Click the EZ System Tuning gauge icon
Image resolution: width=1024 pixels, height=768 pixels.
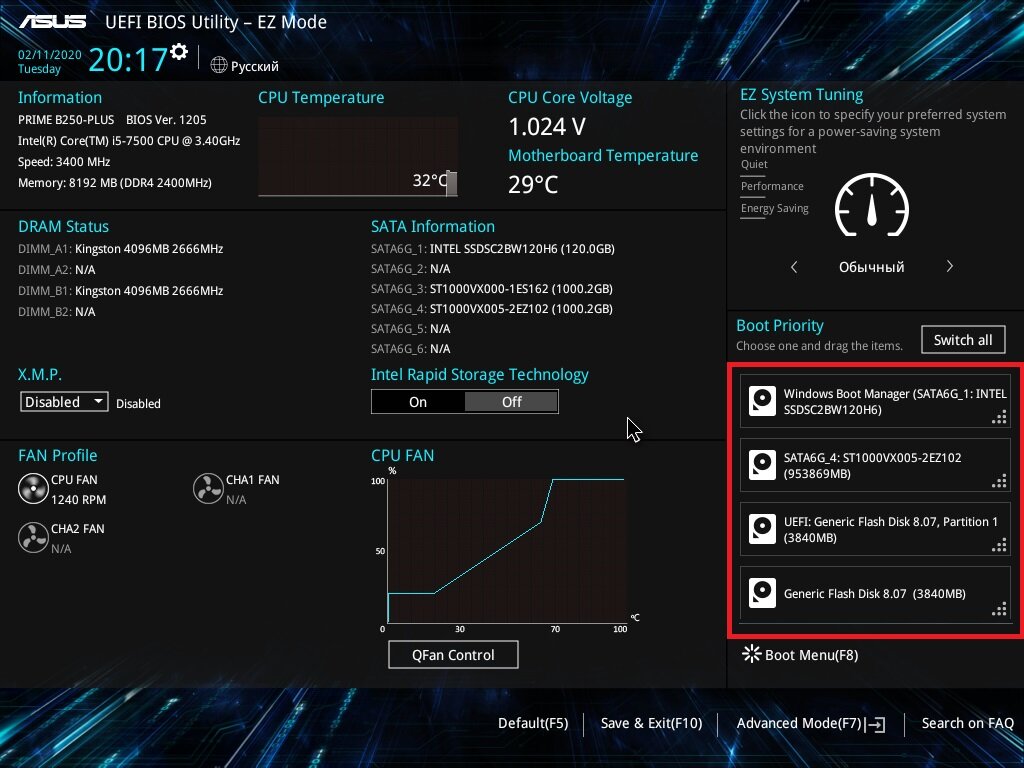point(871,205)
